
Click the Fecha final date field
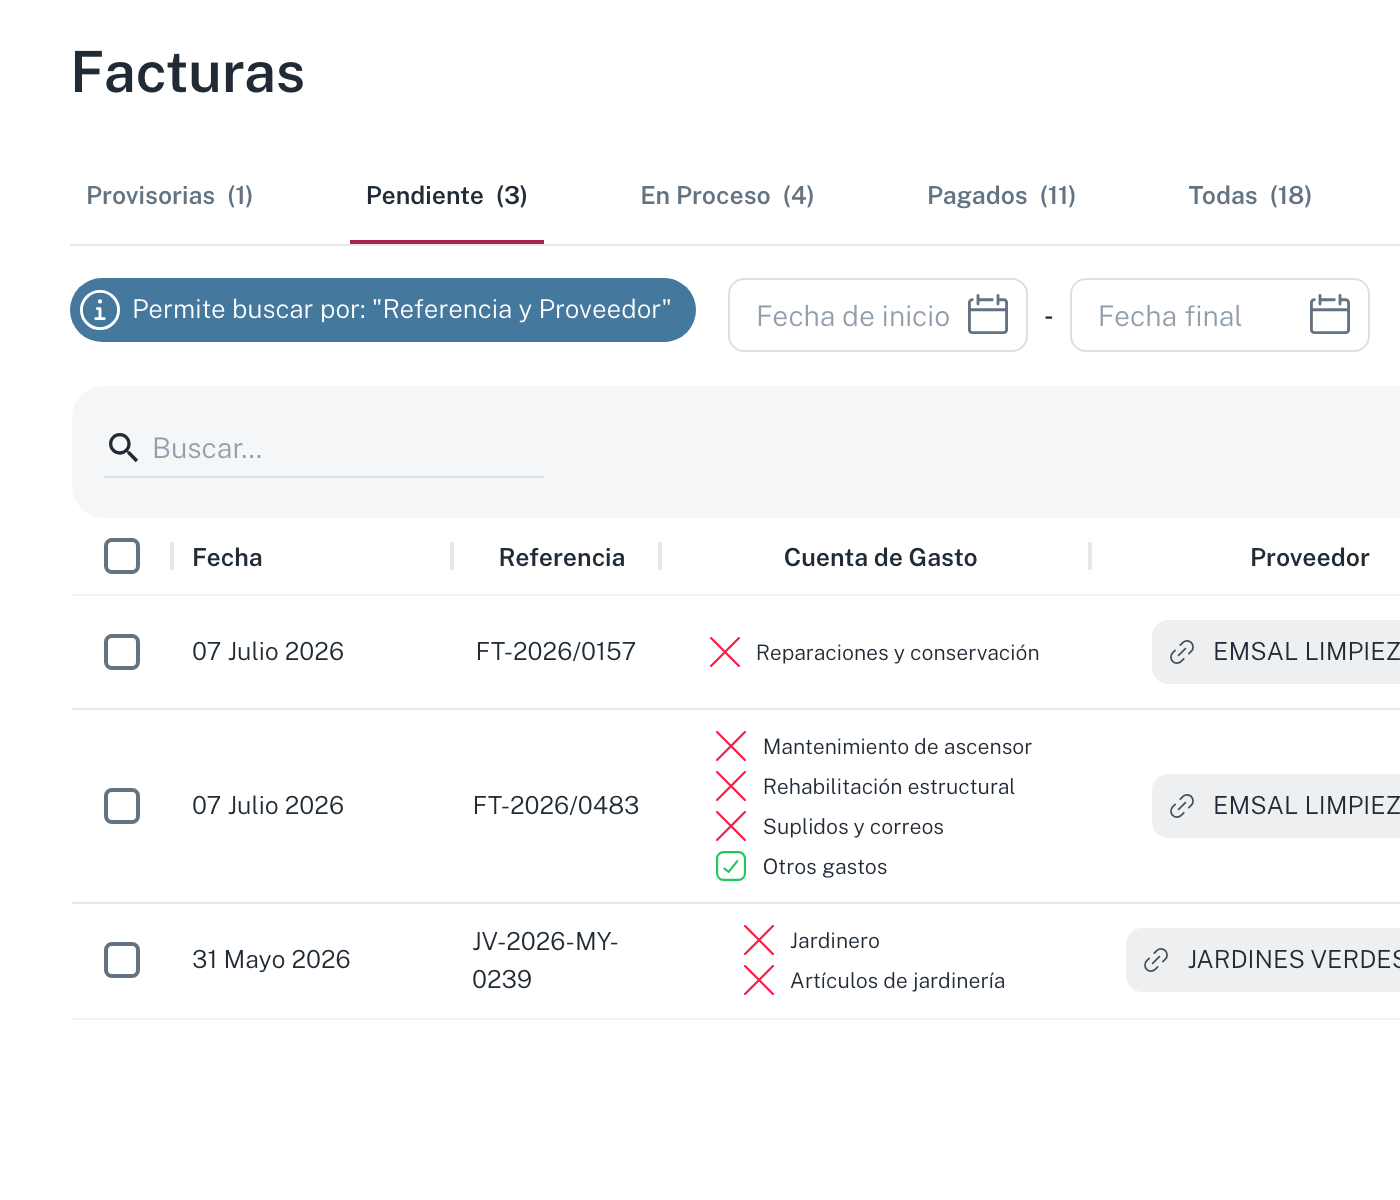click(1220, 315)
